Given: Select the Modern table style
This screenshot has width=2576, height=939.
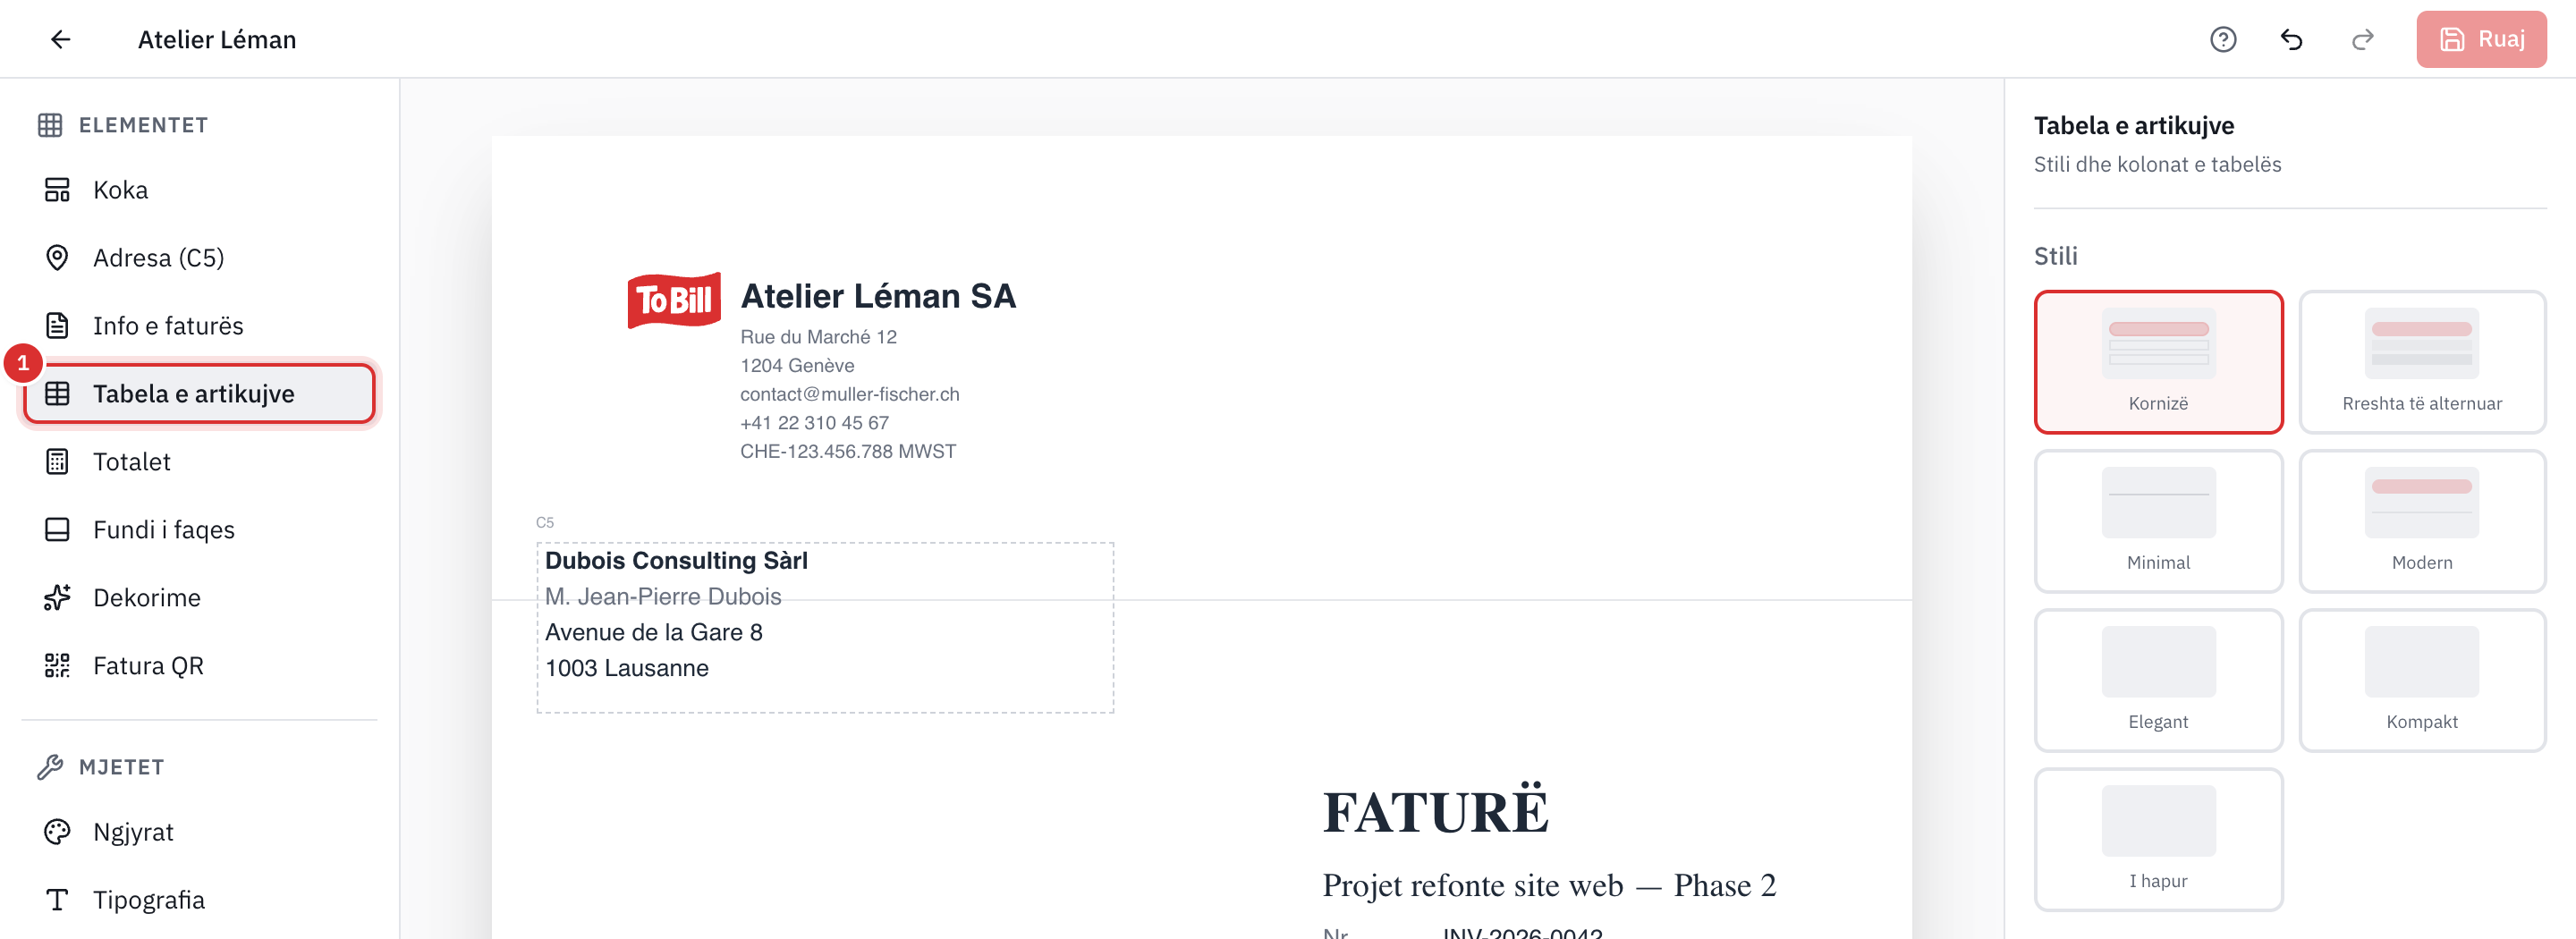Looking at the screenshot, I should (x=2421, y=521).
